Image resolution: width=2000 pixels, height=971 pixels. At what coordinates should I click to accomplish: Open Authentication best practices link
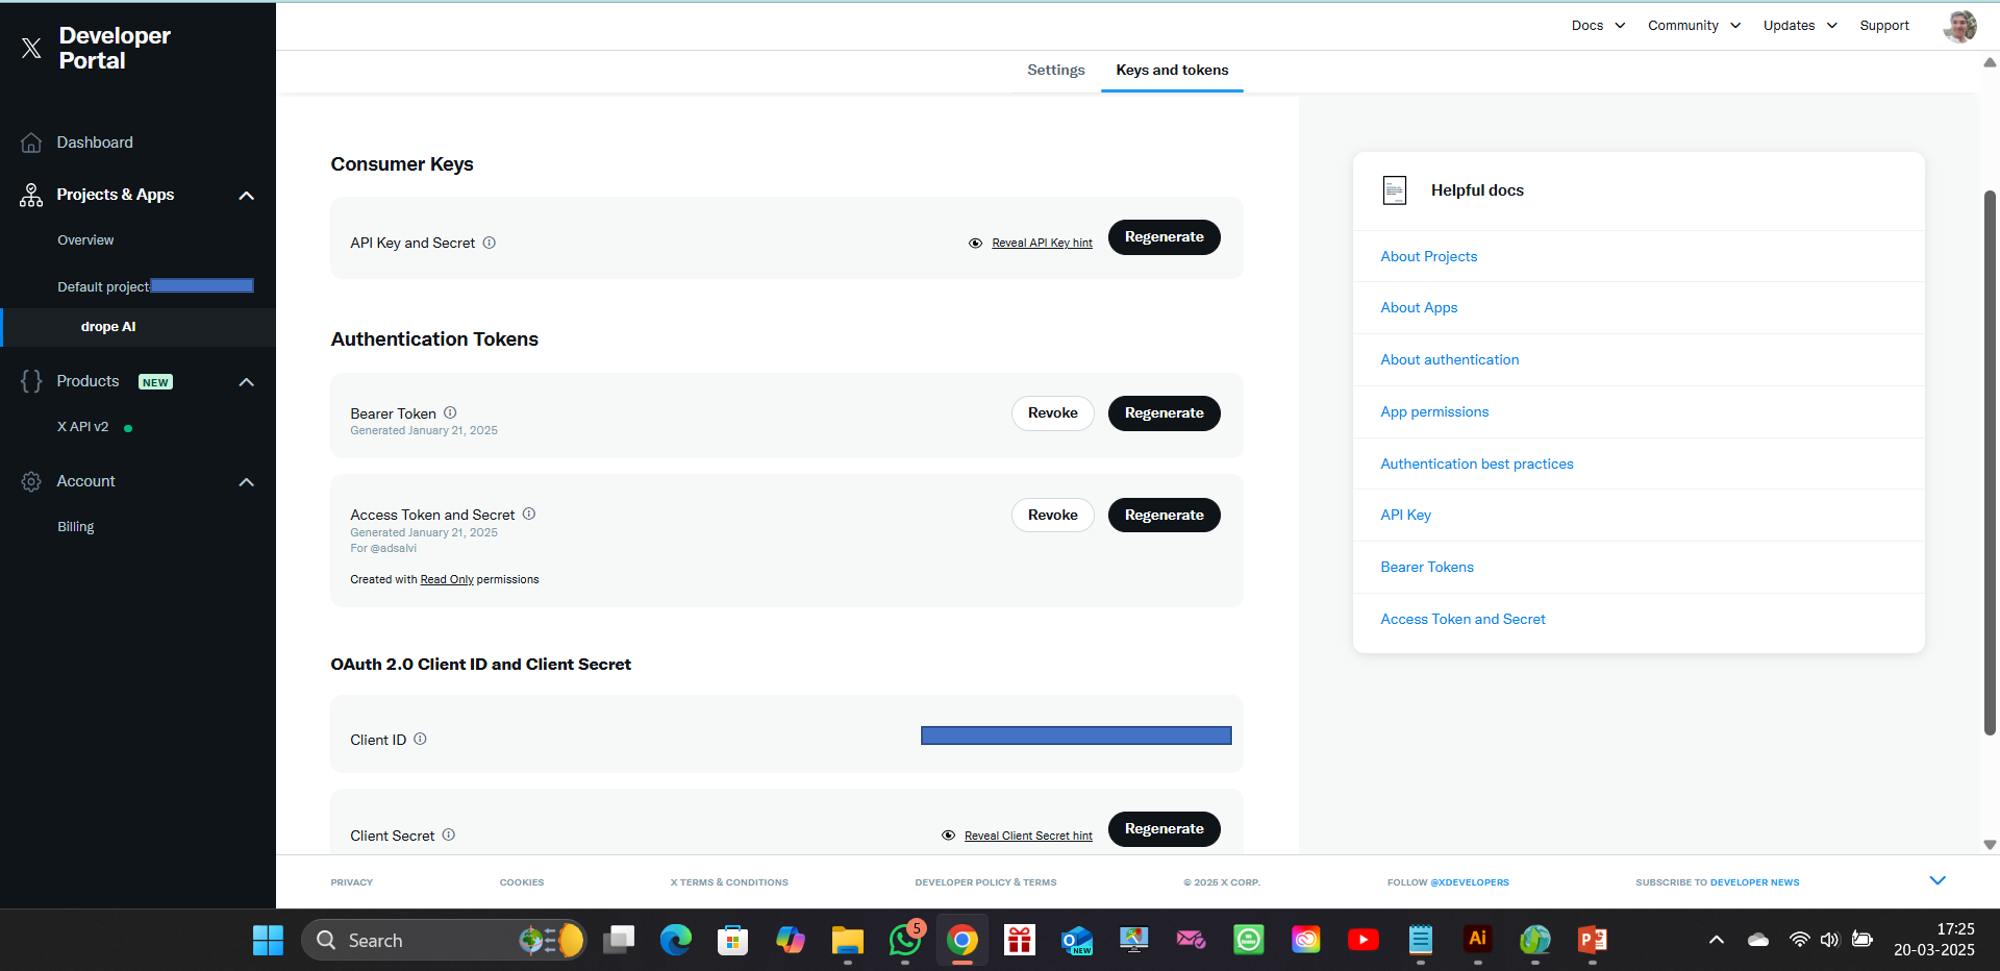(x=1477, y=464)
